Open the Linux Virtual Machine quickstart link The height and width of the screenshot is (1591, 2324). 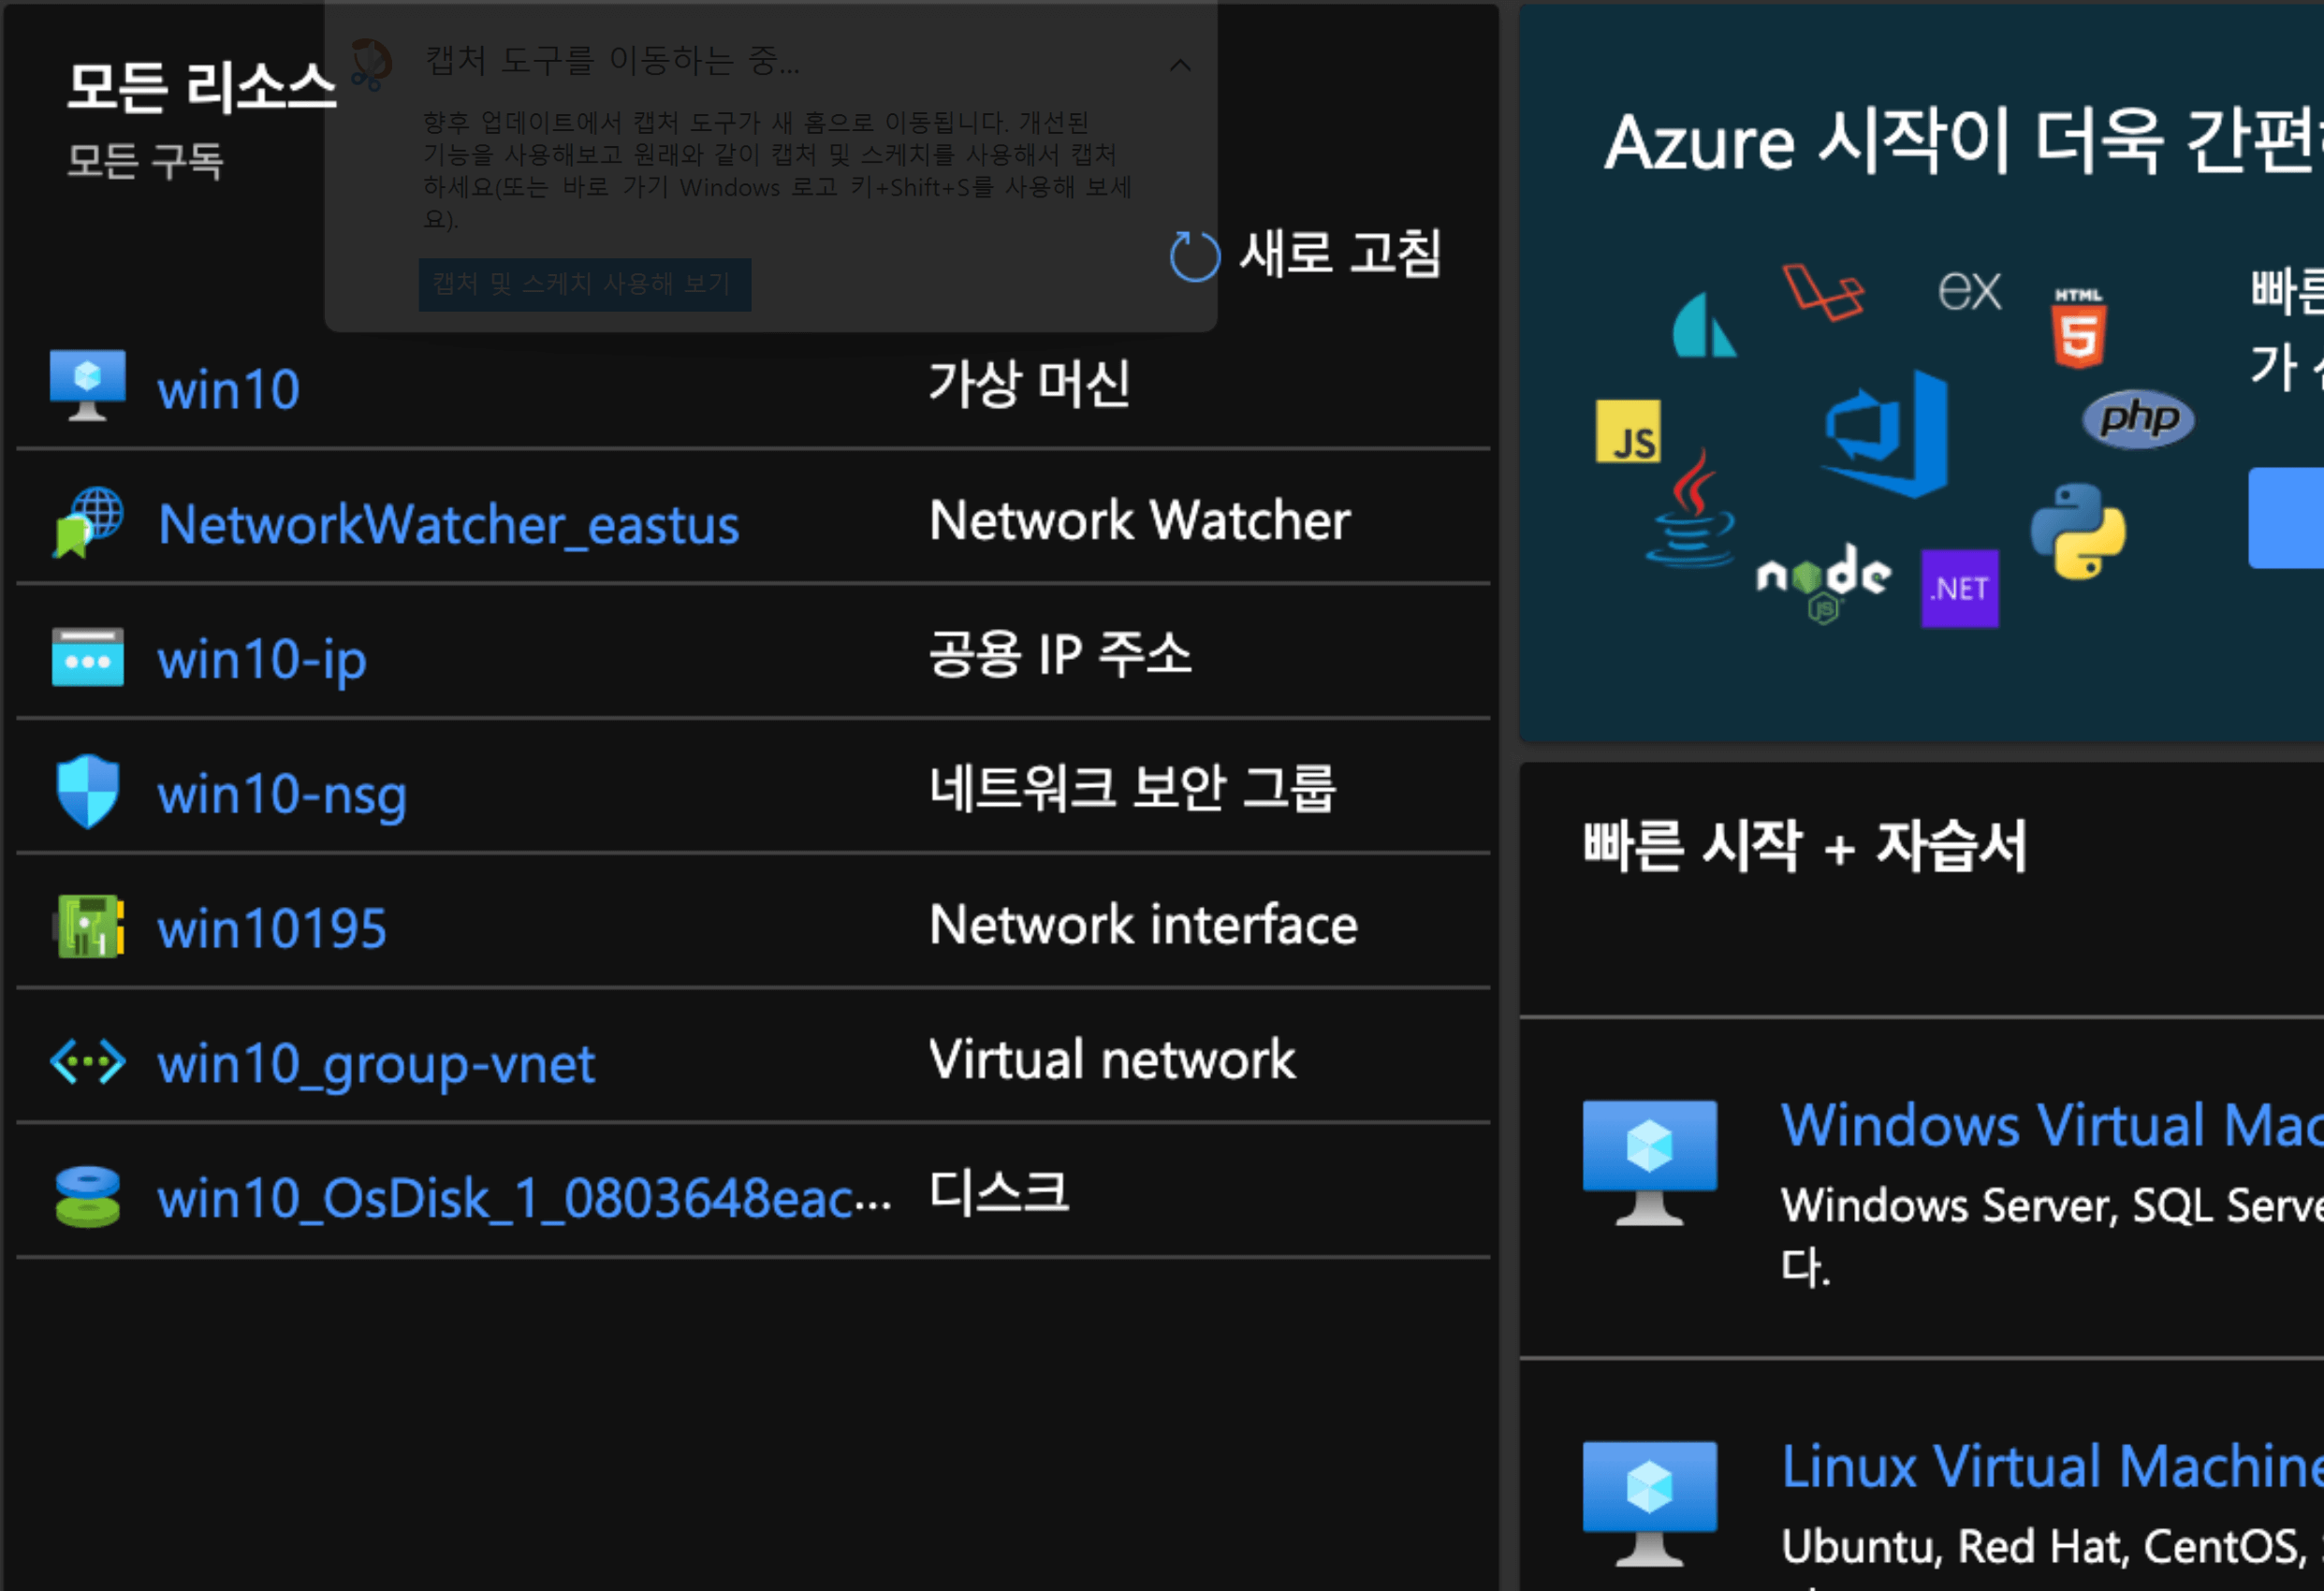2052,1467
